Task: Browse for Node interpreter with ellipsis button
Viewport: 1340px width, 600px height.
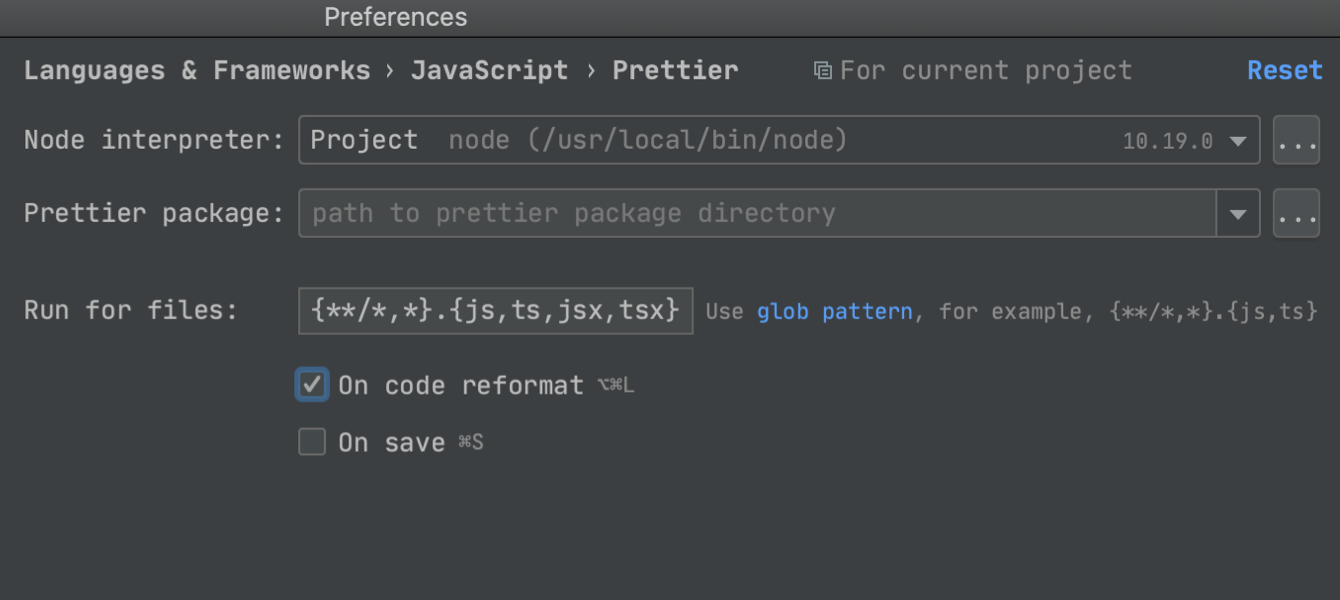Action: (x=1296, y=141)
